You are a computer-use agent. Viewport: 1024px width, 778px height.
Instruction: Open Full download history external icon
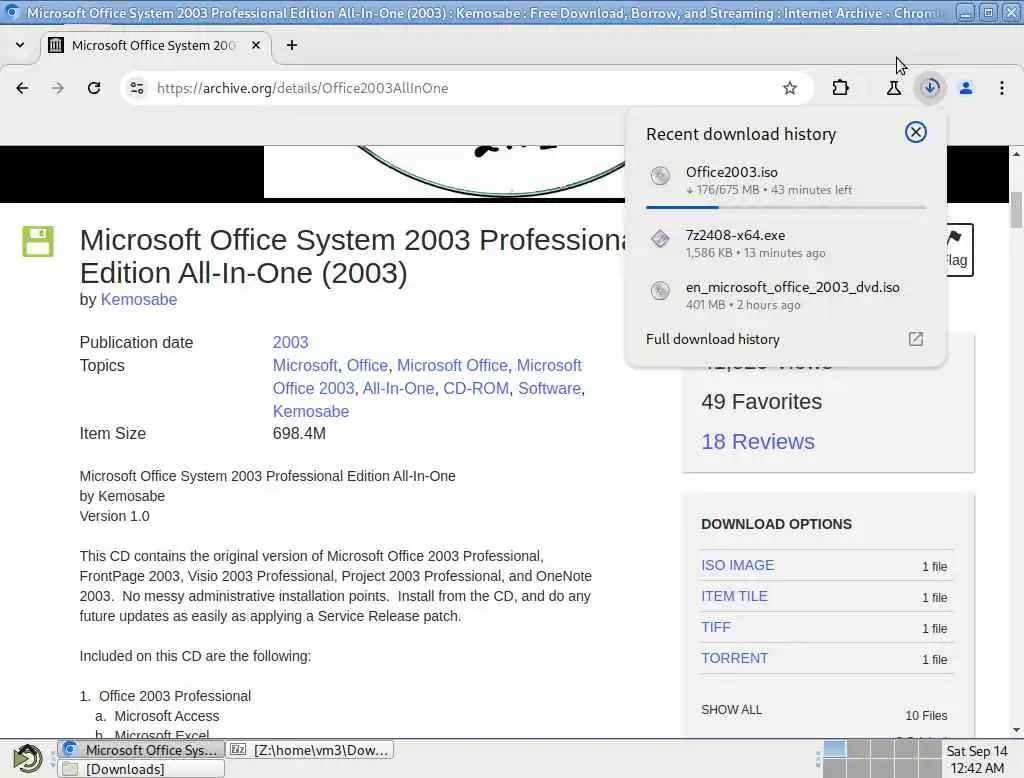click(x=916, y=338)
